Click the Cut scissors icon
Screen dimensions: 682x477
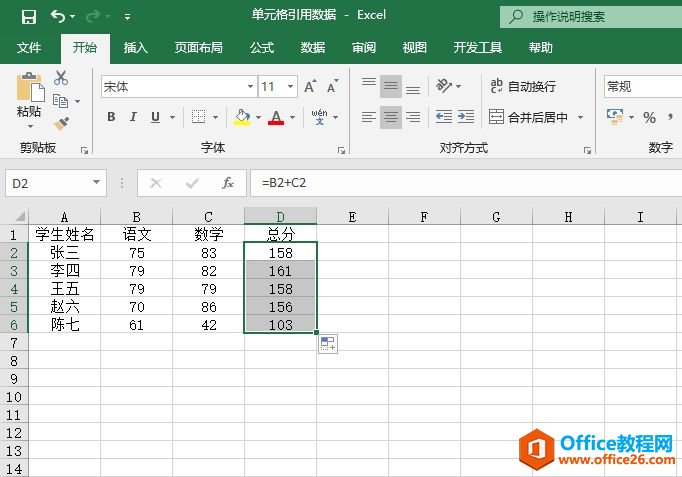click(x=61, y=78)
